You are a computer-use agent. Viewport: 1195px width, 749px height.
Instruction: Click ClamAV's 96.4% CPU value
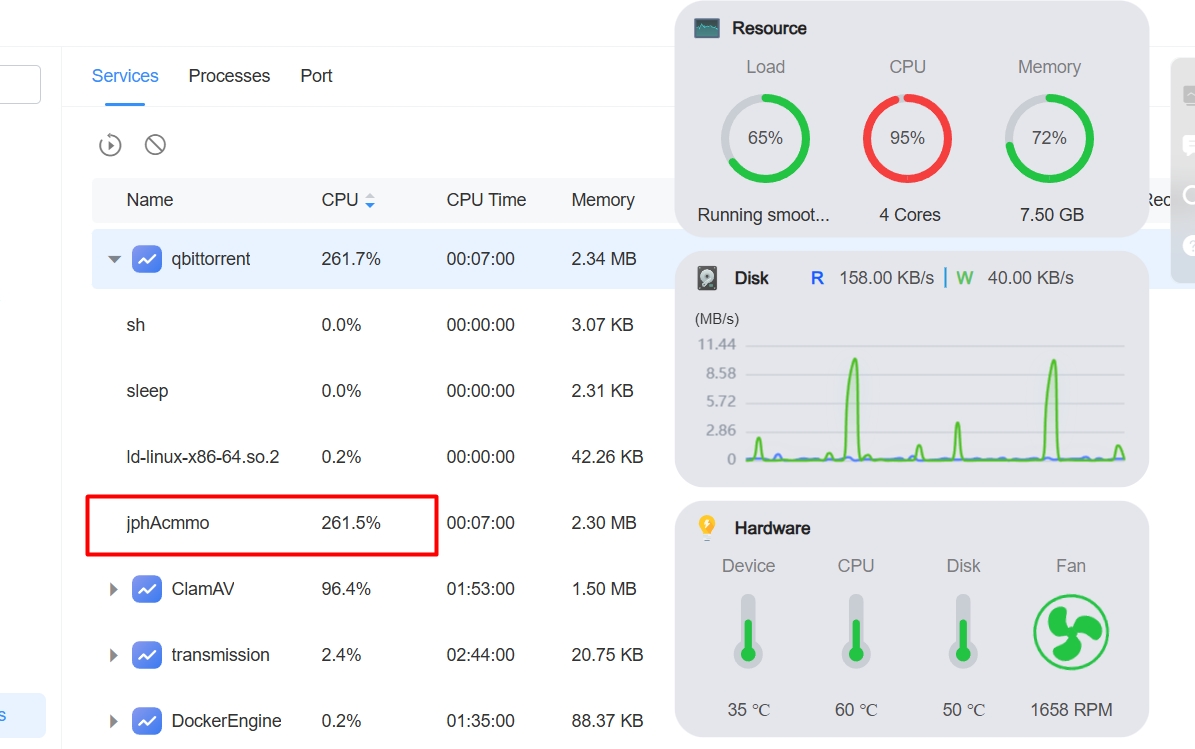pyautogui.click(x=346, y=589)
